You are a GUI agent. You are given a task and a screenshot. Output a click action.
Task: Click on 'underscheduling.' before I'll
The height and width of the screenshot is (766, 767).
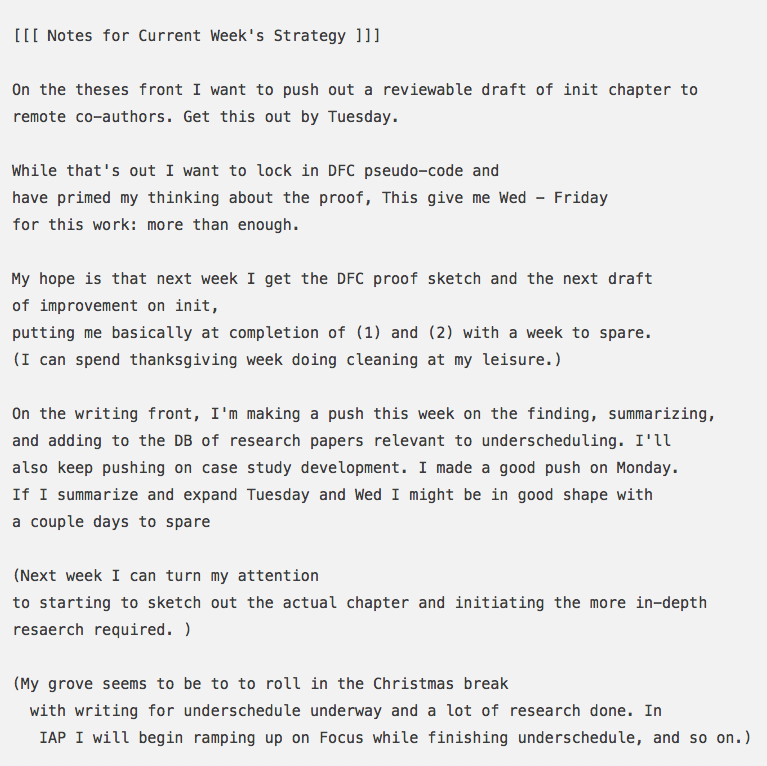coord(553,441)
